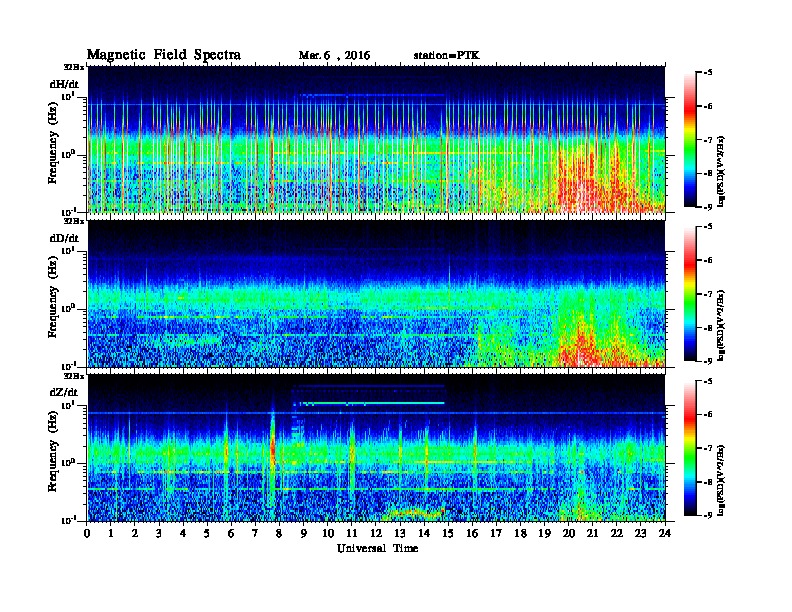Click the log(PSD) label beside dH/dt color bar
This screenshot has height=612, width=792.
[x=721, y=170]
